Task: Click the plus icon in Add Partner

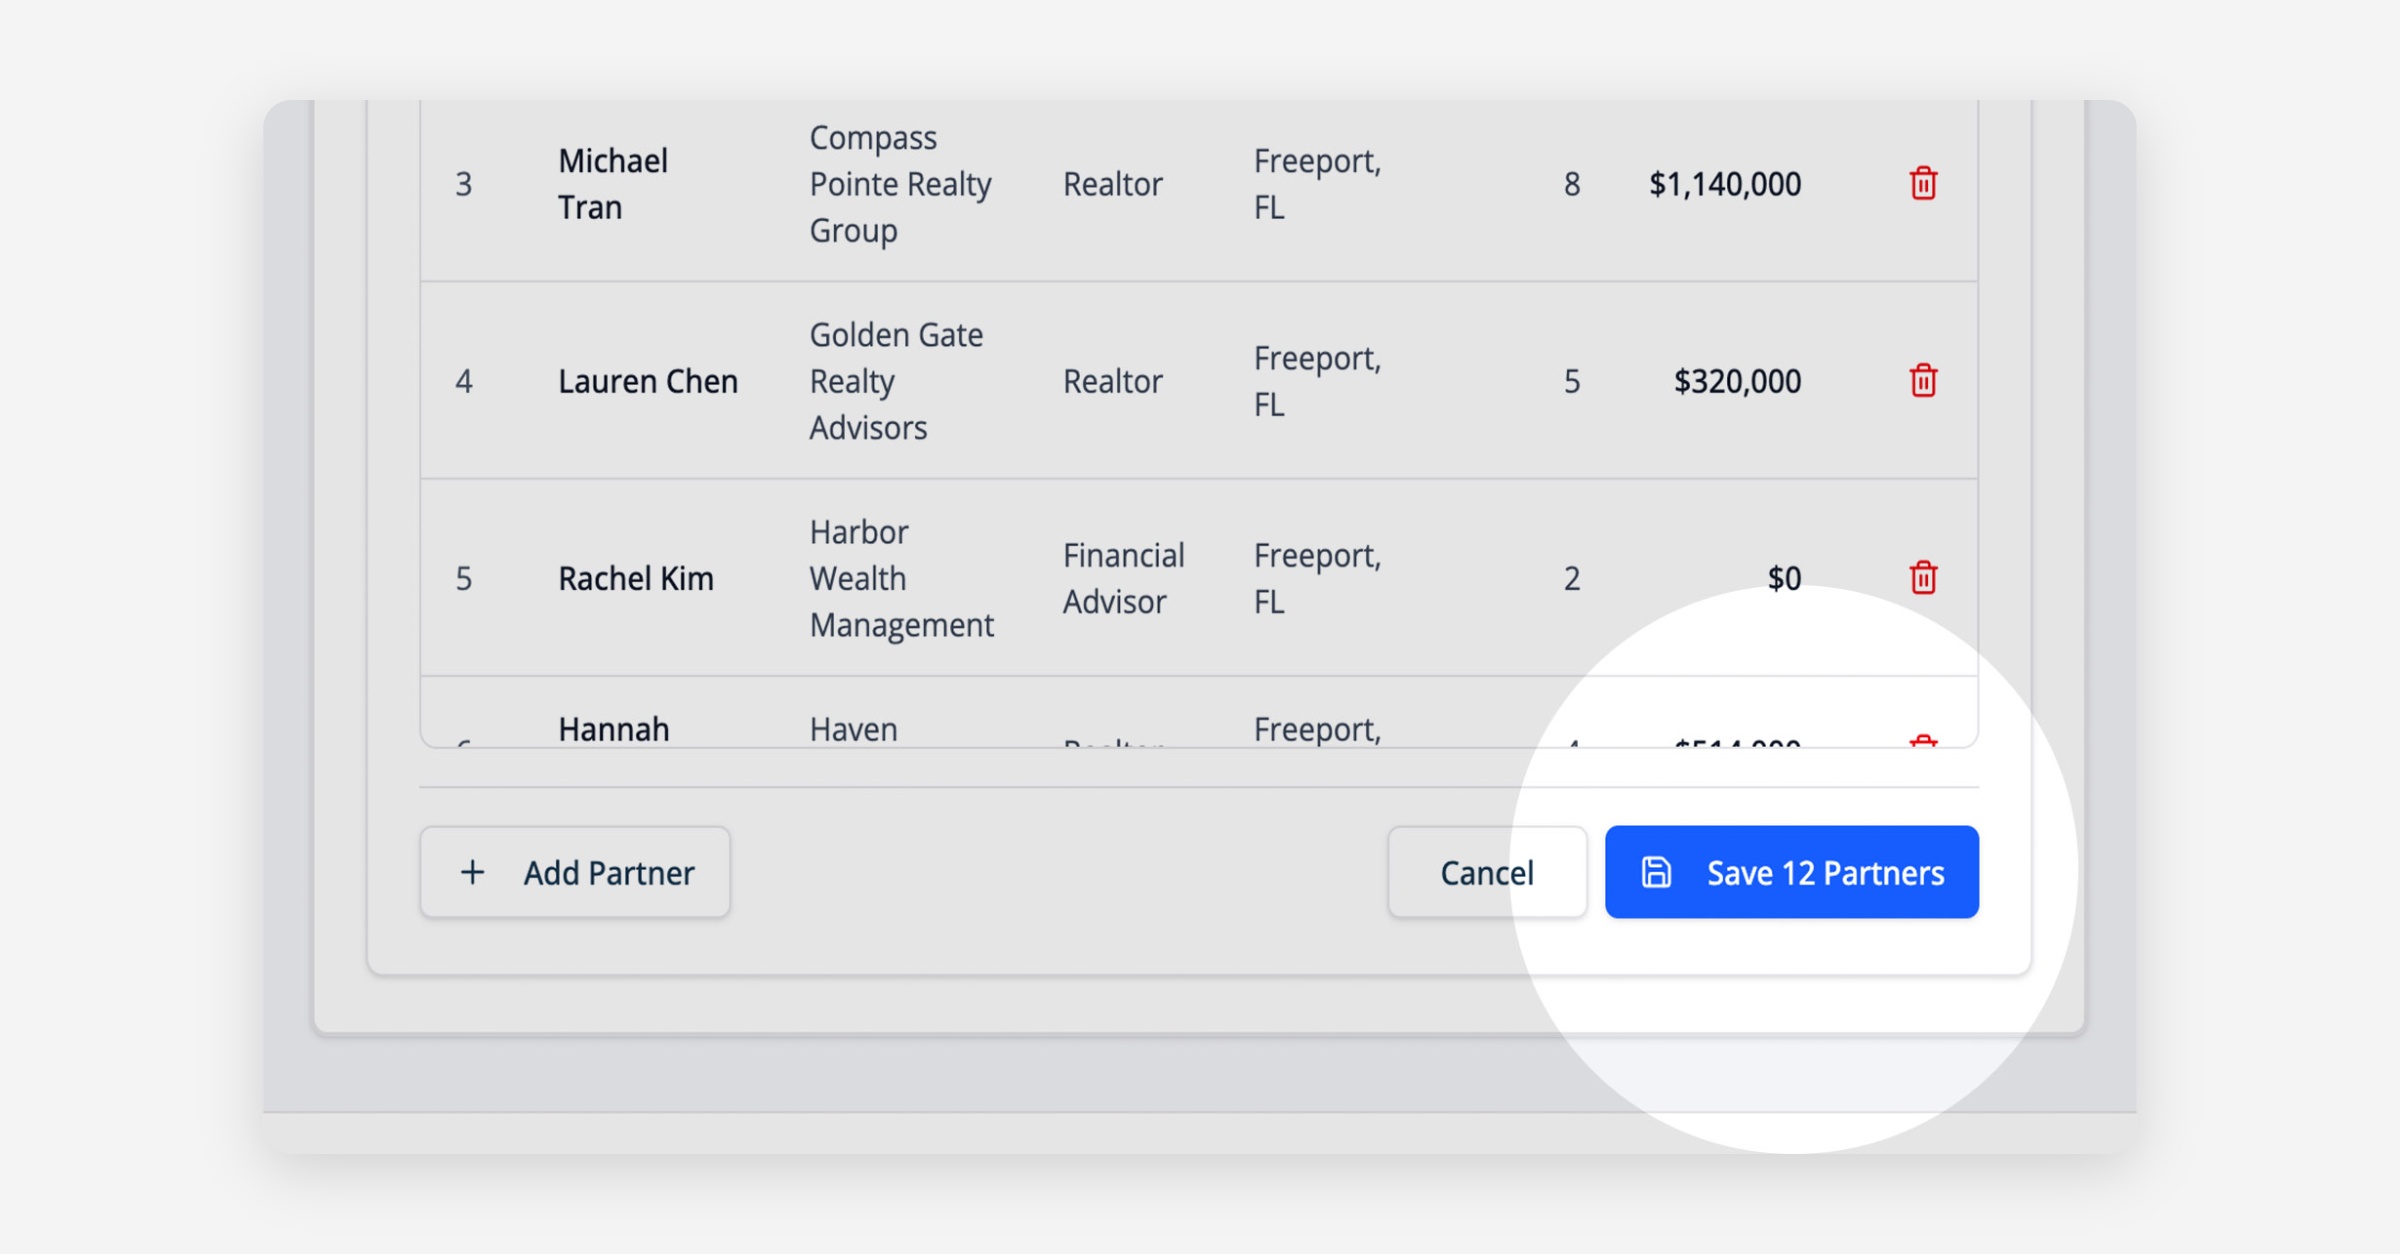Action: [472, 872]
